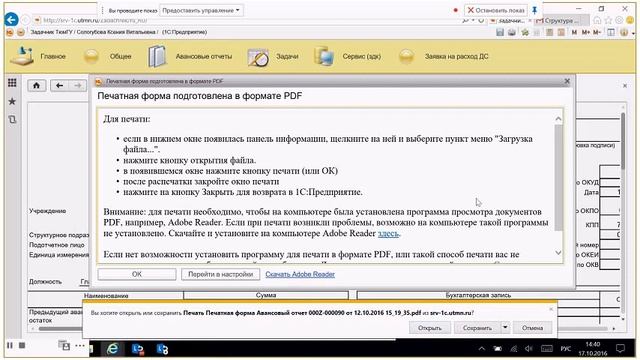The height and width of the screenshot is (360, 640).
Task: Click the browser Home icon
Action: pyautogui.click(x=597, y=20)
